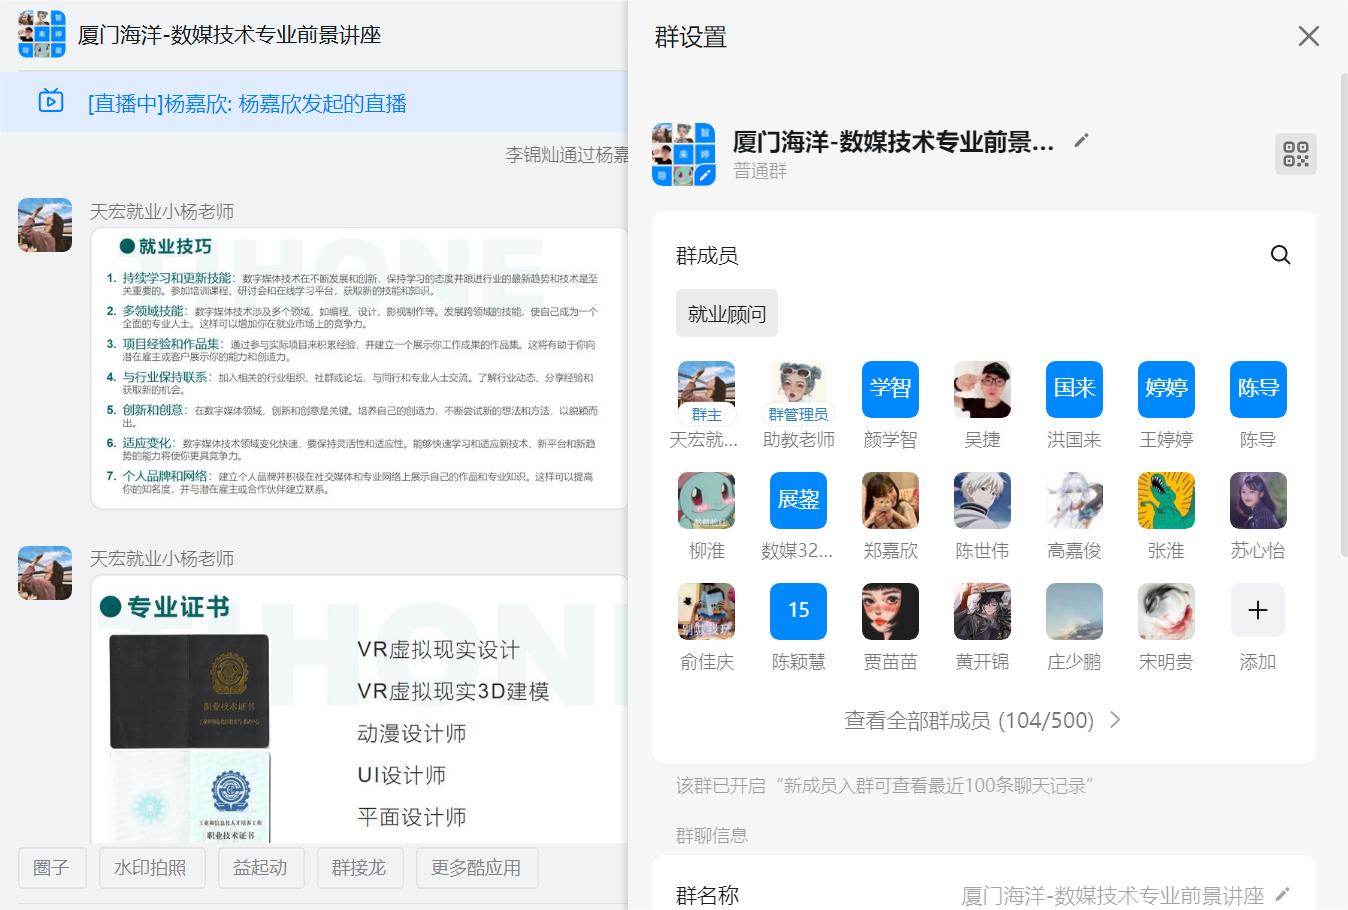Viewport: 1348px width, 910px height.
Task: Open 群接龙 from the toolbar
Action: [359, 867]
